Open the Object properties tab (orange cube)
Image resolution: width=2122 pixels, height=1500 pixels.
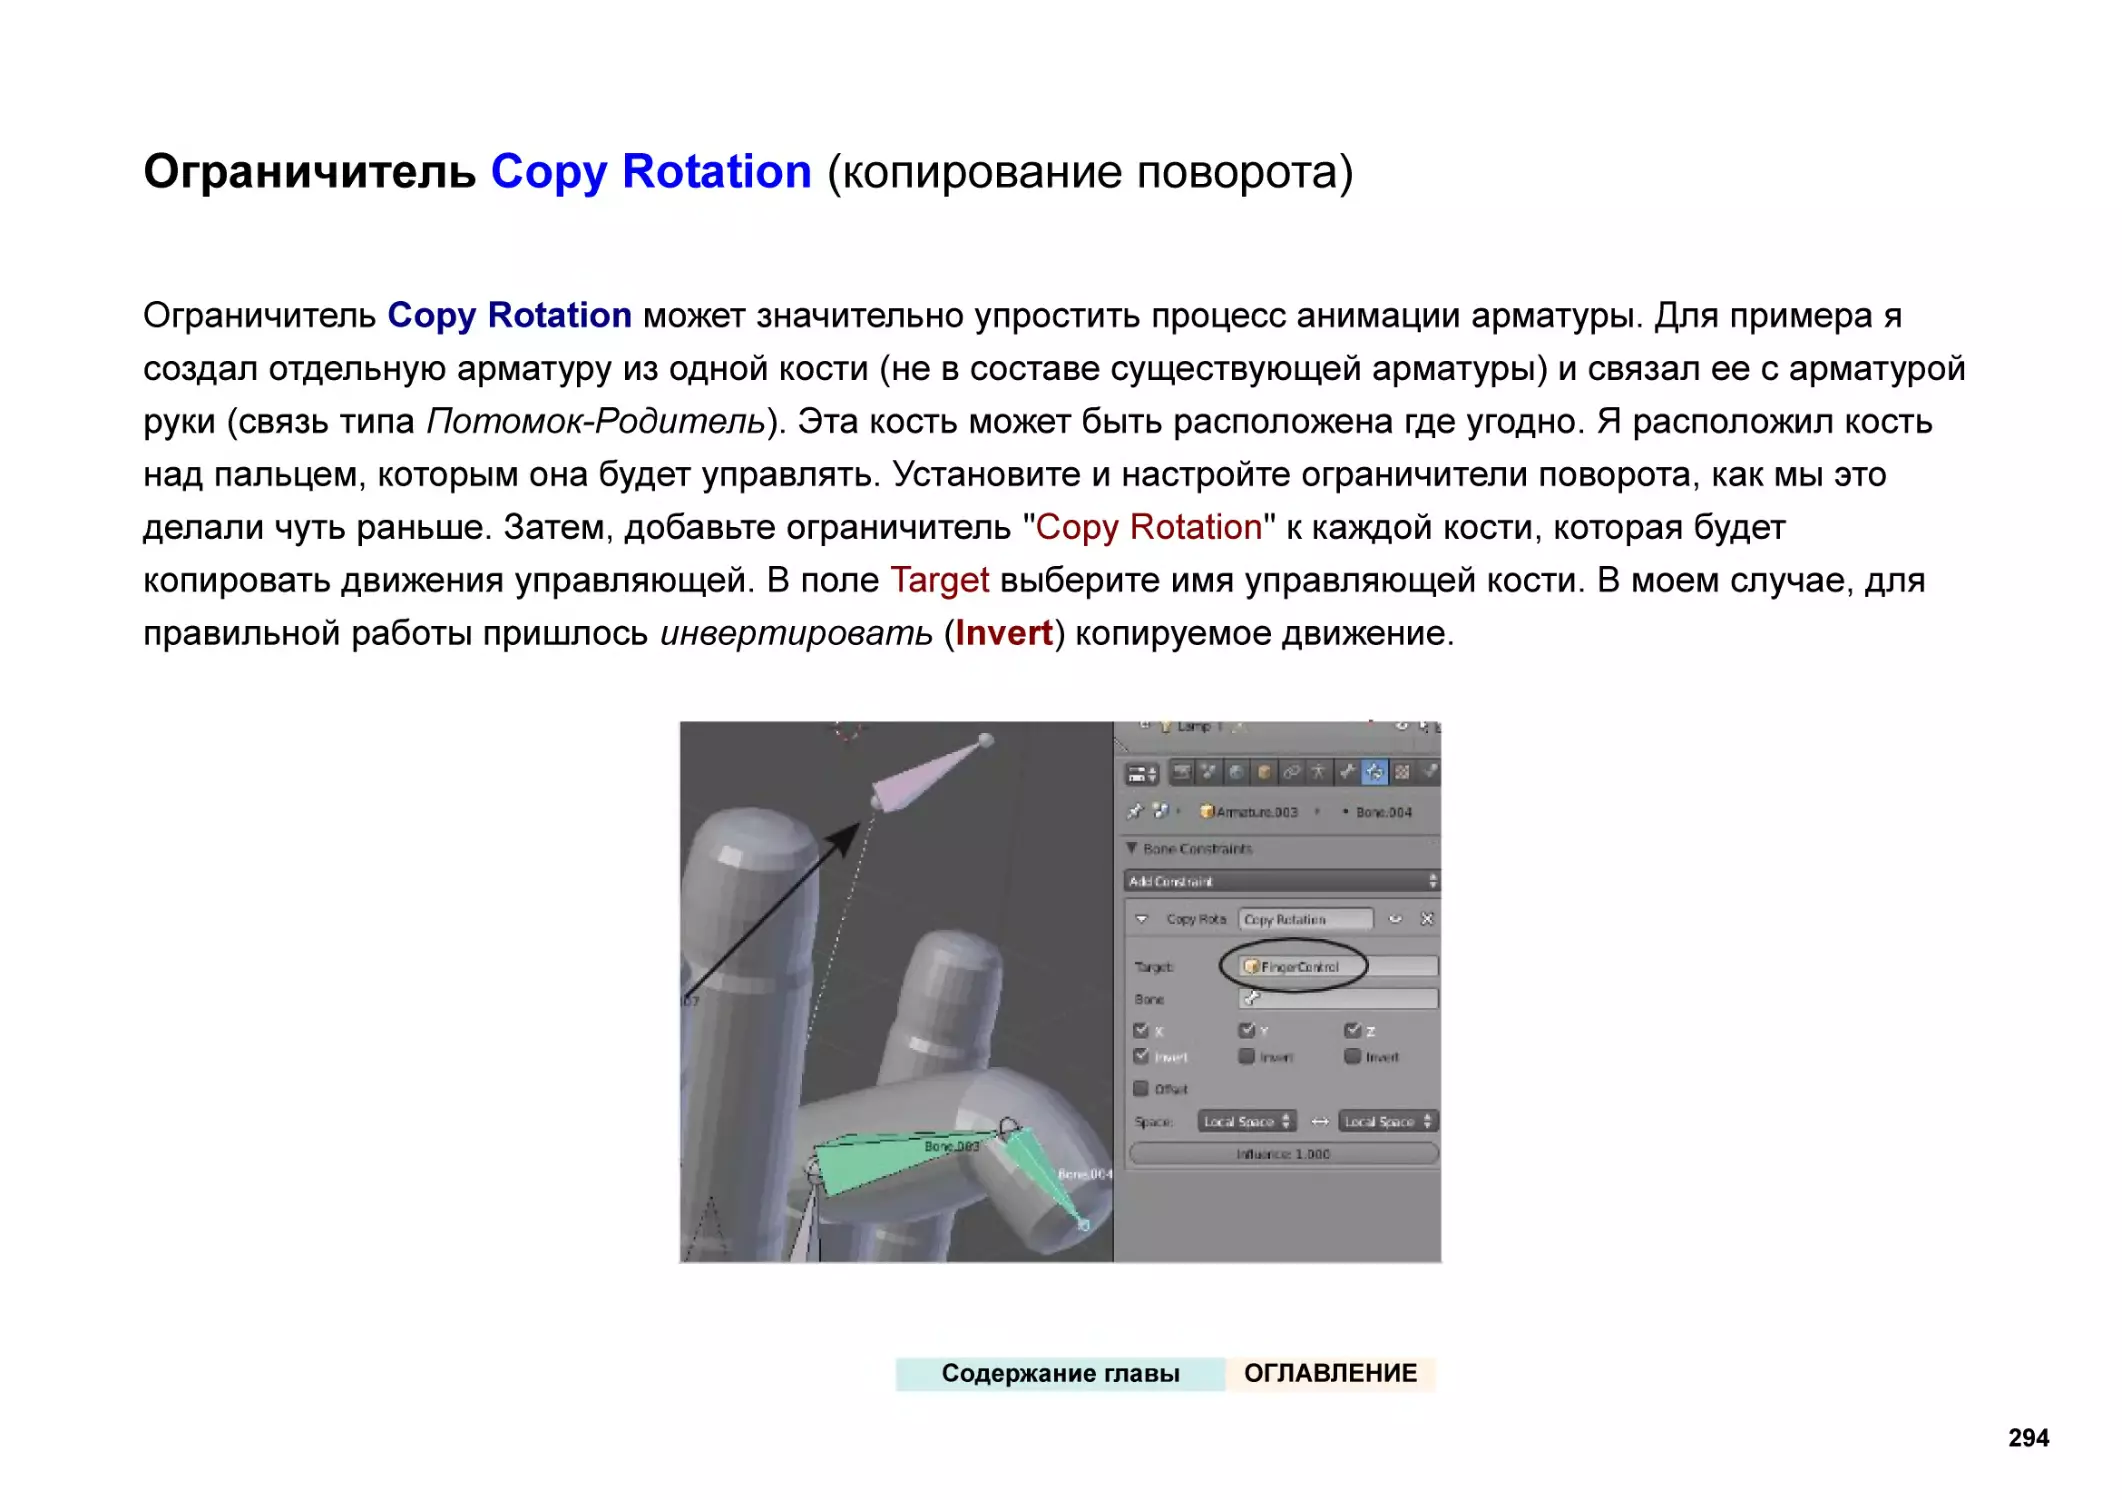pyautogui.click(x=1264, y=772)
